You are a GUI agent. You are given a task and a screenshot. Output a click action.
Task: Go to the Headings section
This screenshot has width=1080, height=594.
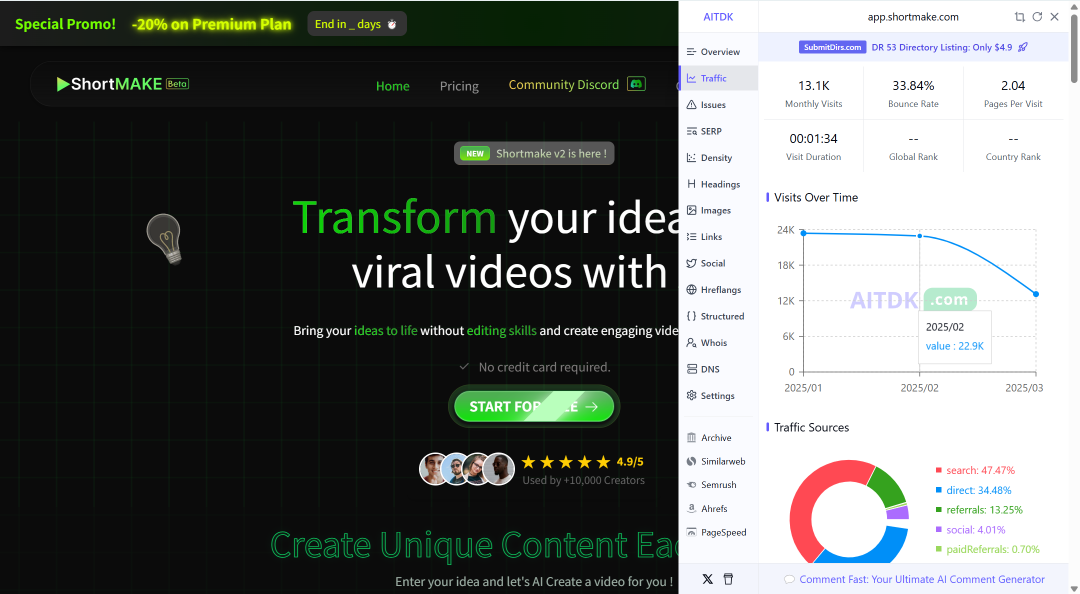(x=718, y=184)
